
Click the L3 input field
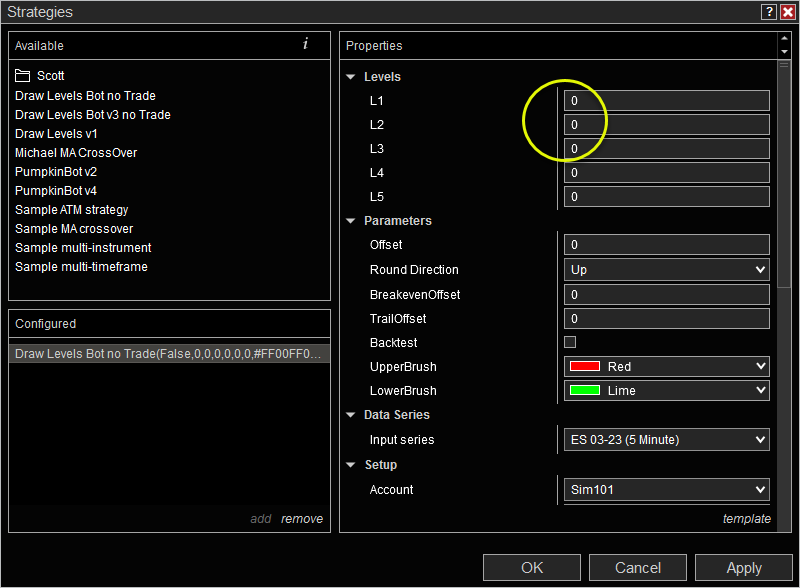click(666, 149)
